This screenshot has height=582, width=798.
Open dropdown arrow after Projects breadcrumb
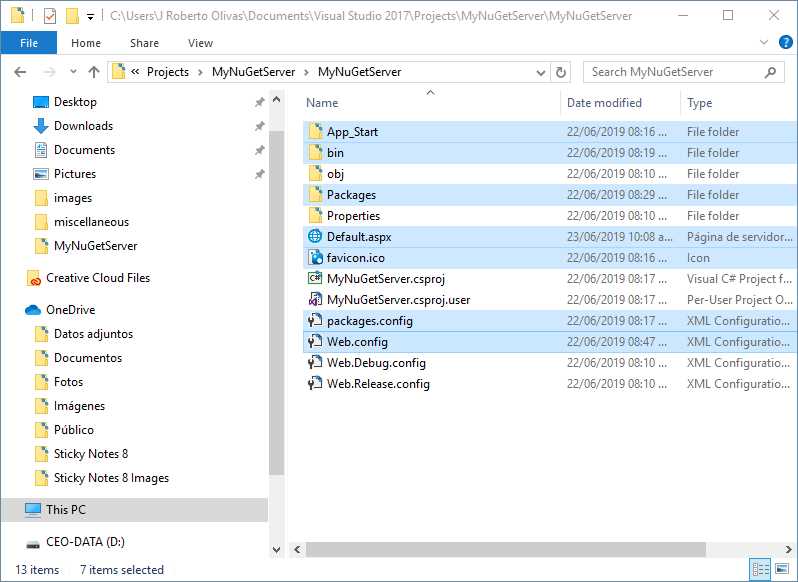(x=201, y=72)
